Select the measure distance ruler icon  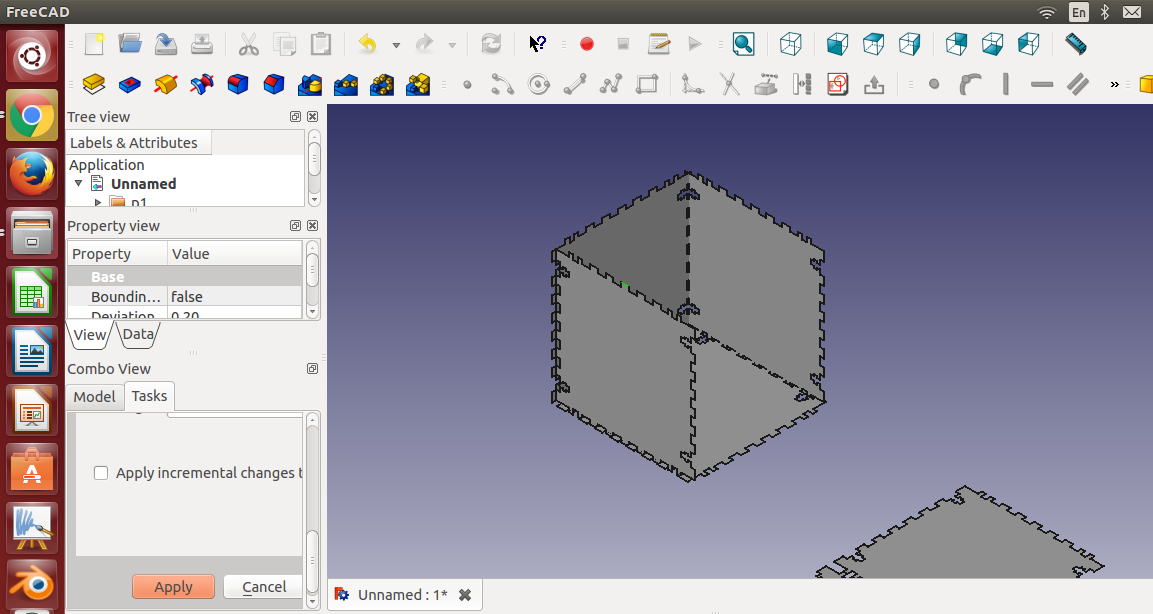click(1075, 44)
